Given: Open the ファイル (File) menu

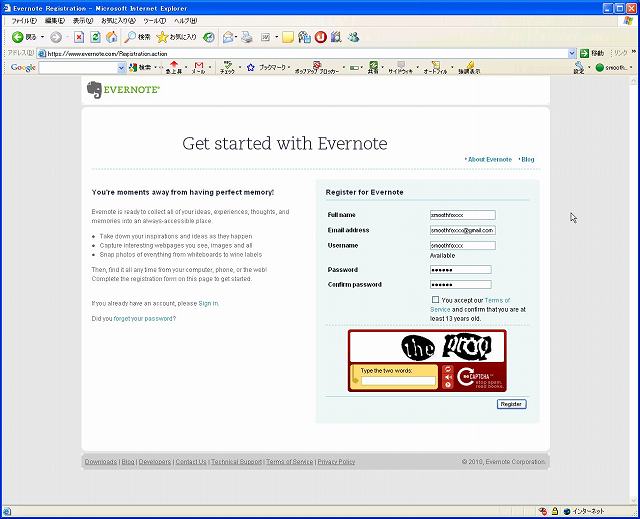Looking at the screenshot, I should (24, 21).
